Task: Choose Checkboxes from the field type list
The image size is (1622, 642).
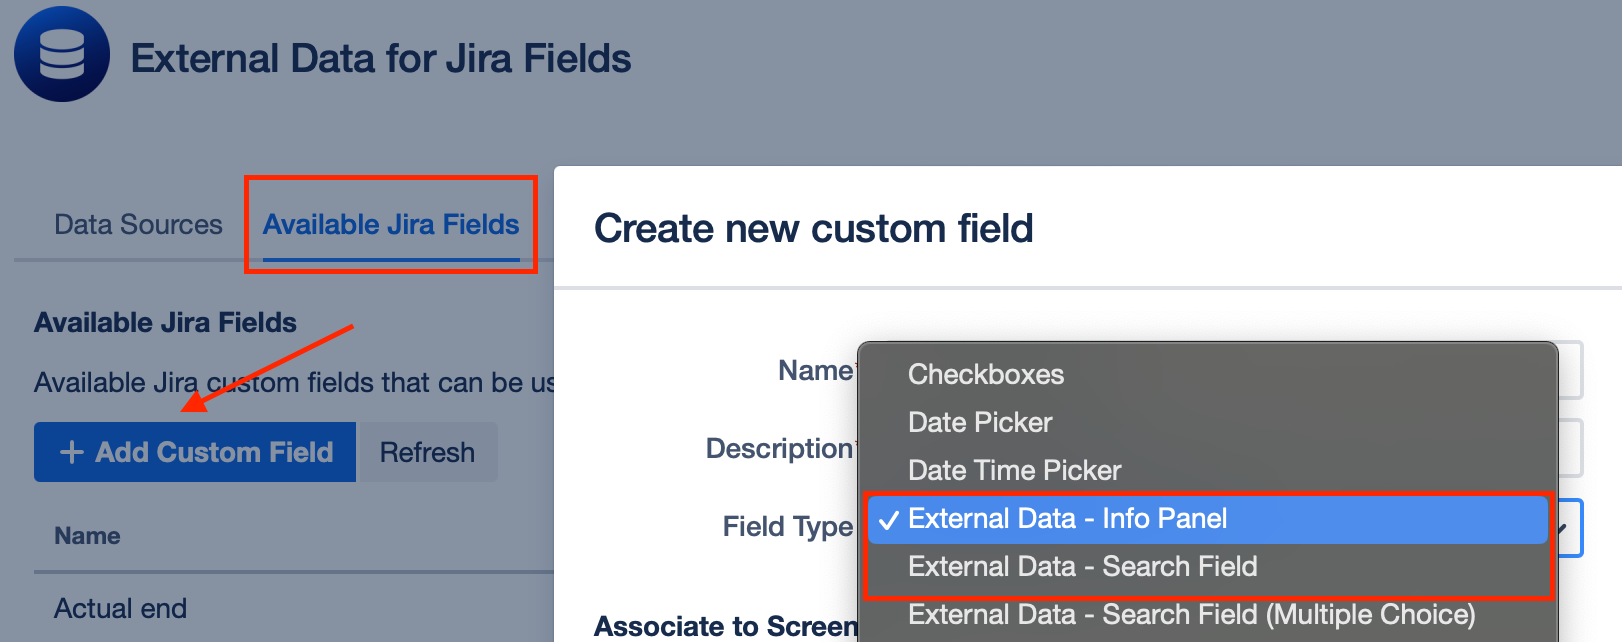Action: (x=985, y=374)
